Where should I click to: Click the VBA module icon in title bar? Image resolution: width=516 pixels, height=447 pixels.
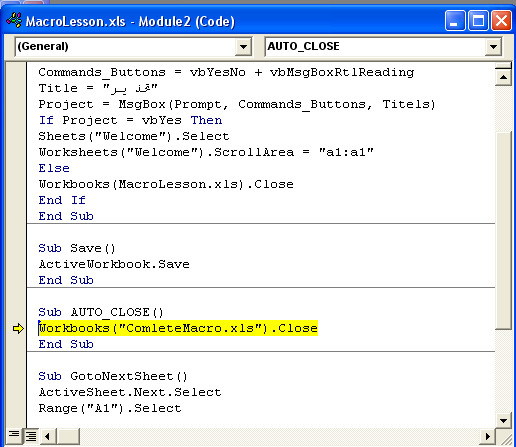[14, 21]
